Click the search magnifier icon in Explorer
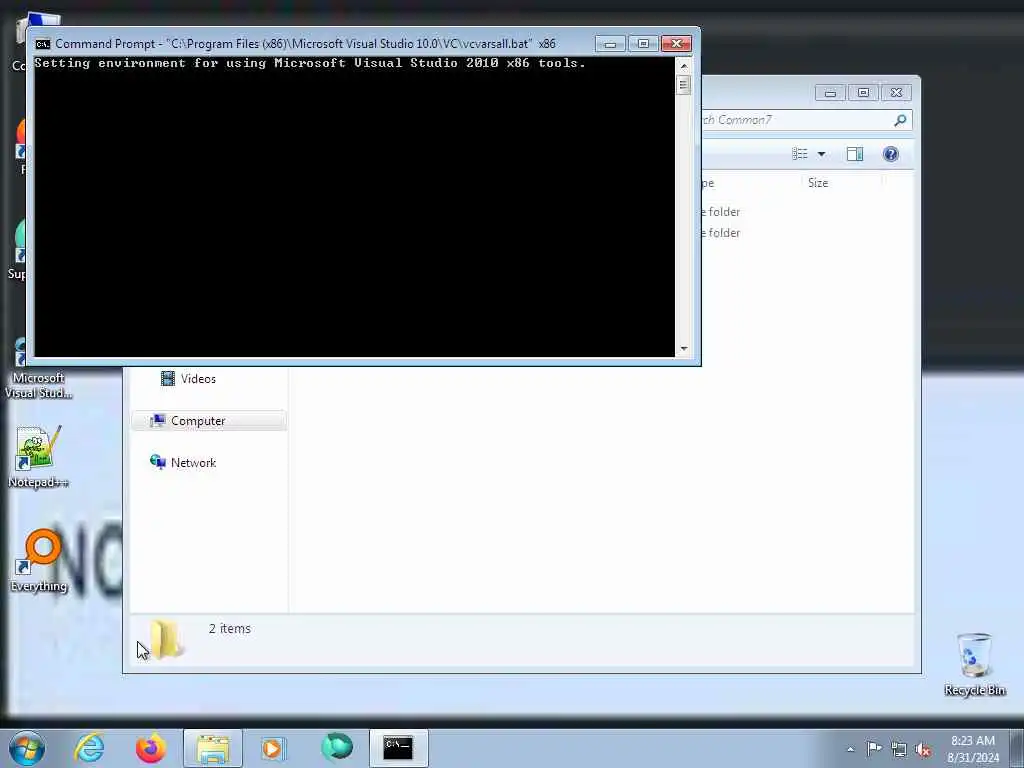Image resolution: width=1024 pixels, height=768 pixels. coord(900,120)
